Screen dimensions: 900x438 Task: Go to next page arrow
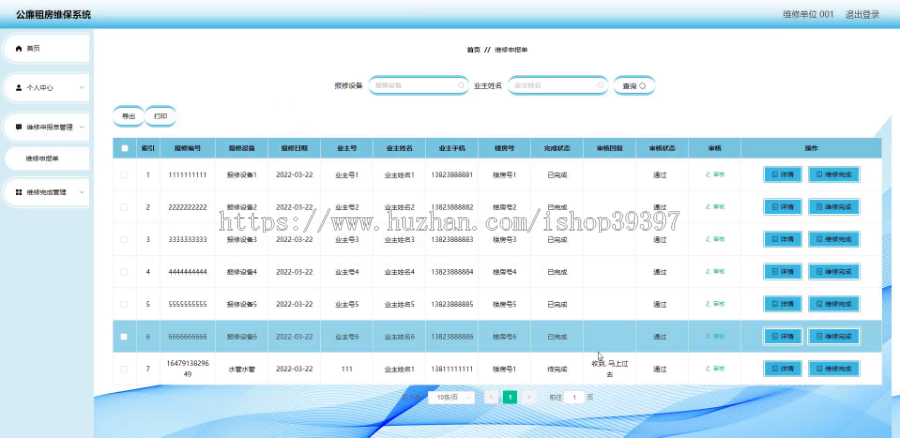pos(529,397)
